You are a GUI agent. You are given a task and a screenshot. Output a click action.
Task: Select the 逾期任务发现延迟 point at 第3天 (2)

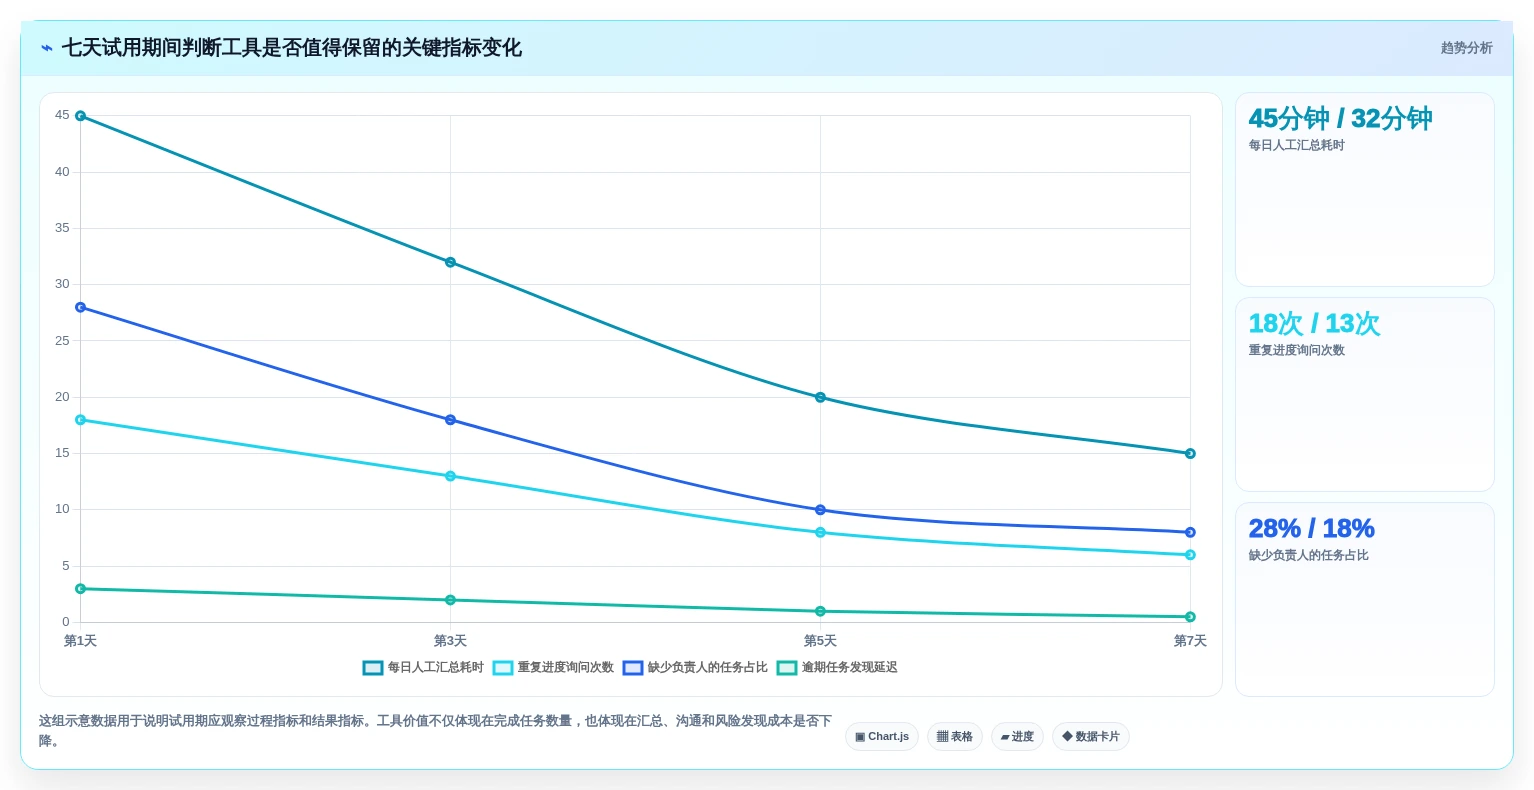click(450, 600)
